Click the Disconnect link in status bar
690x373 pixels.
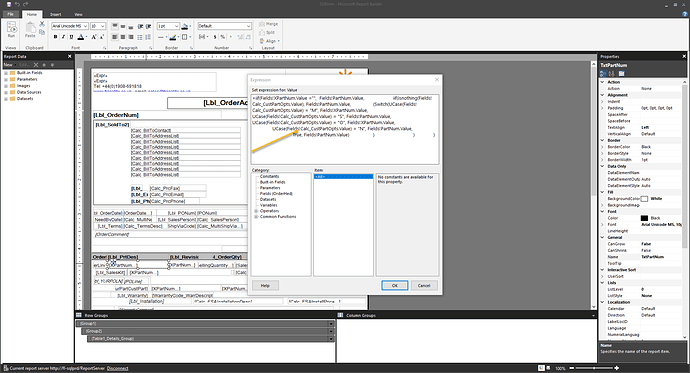click(x=117, y=369)
